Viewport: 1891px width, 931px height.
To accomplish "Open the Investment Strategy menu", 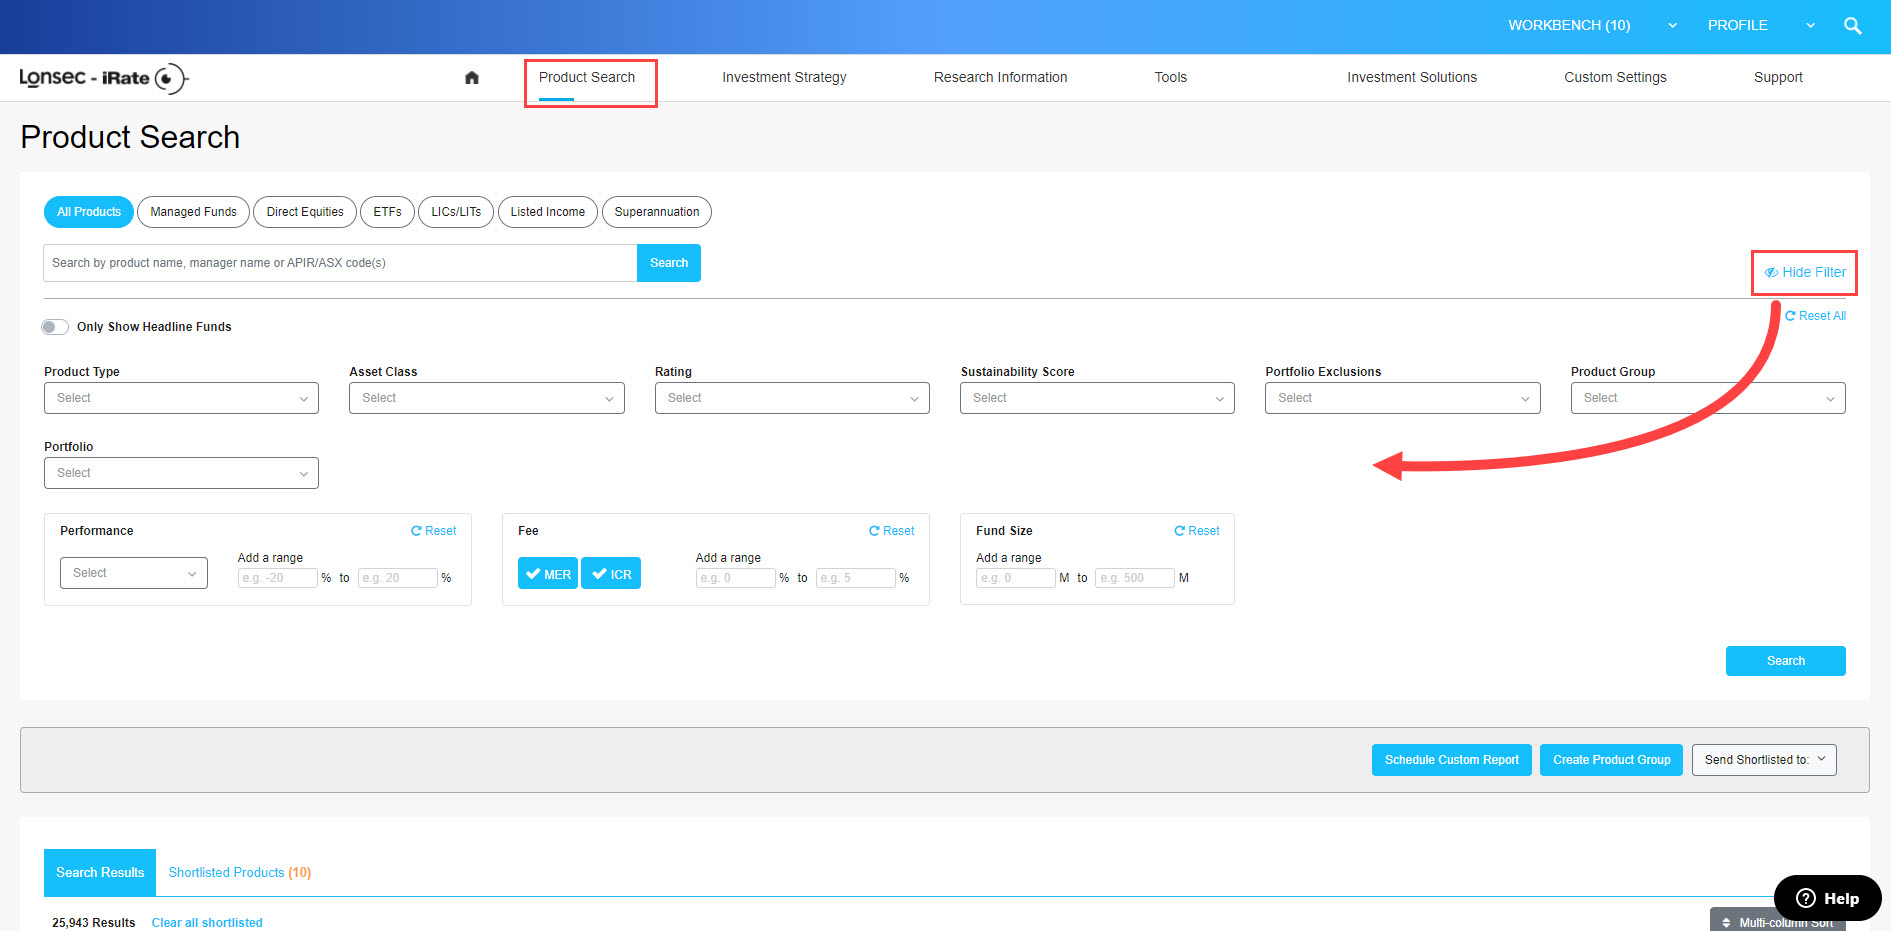I will [784, 78].
